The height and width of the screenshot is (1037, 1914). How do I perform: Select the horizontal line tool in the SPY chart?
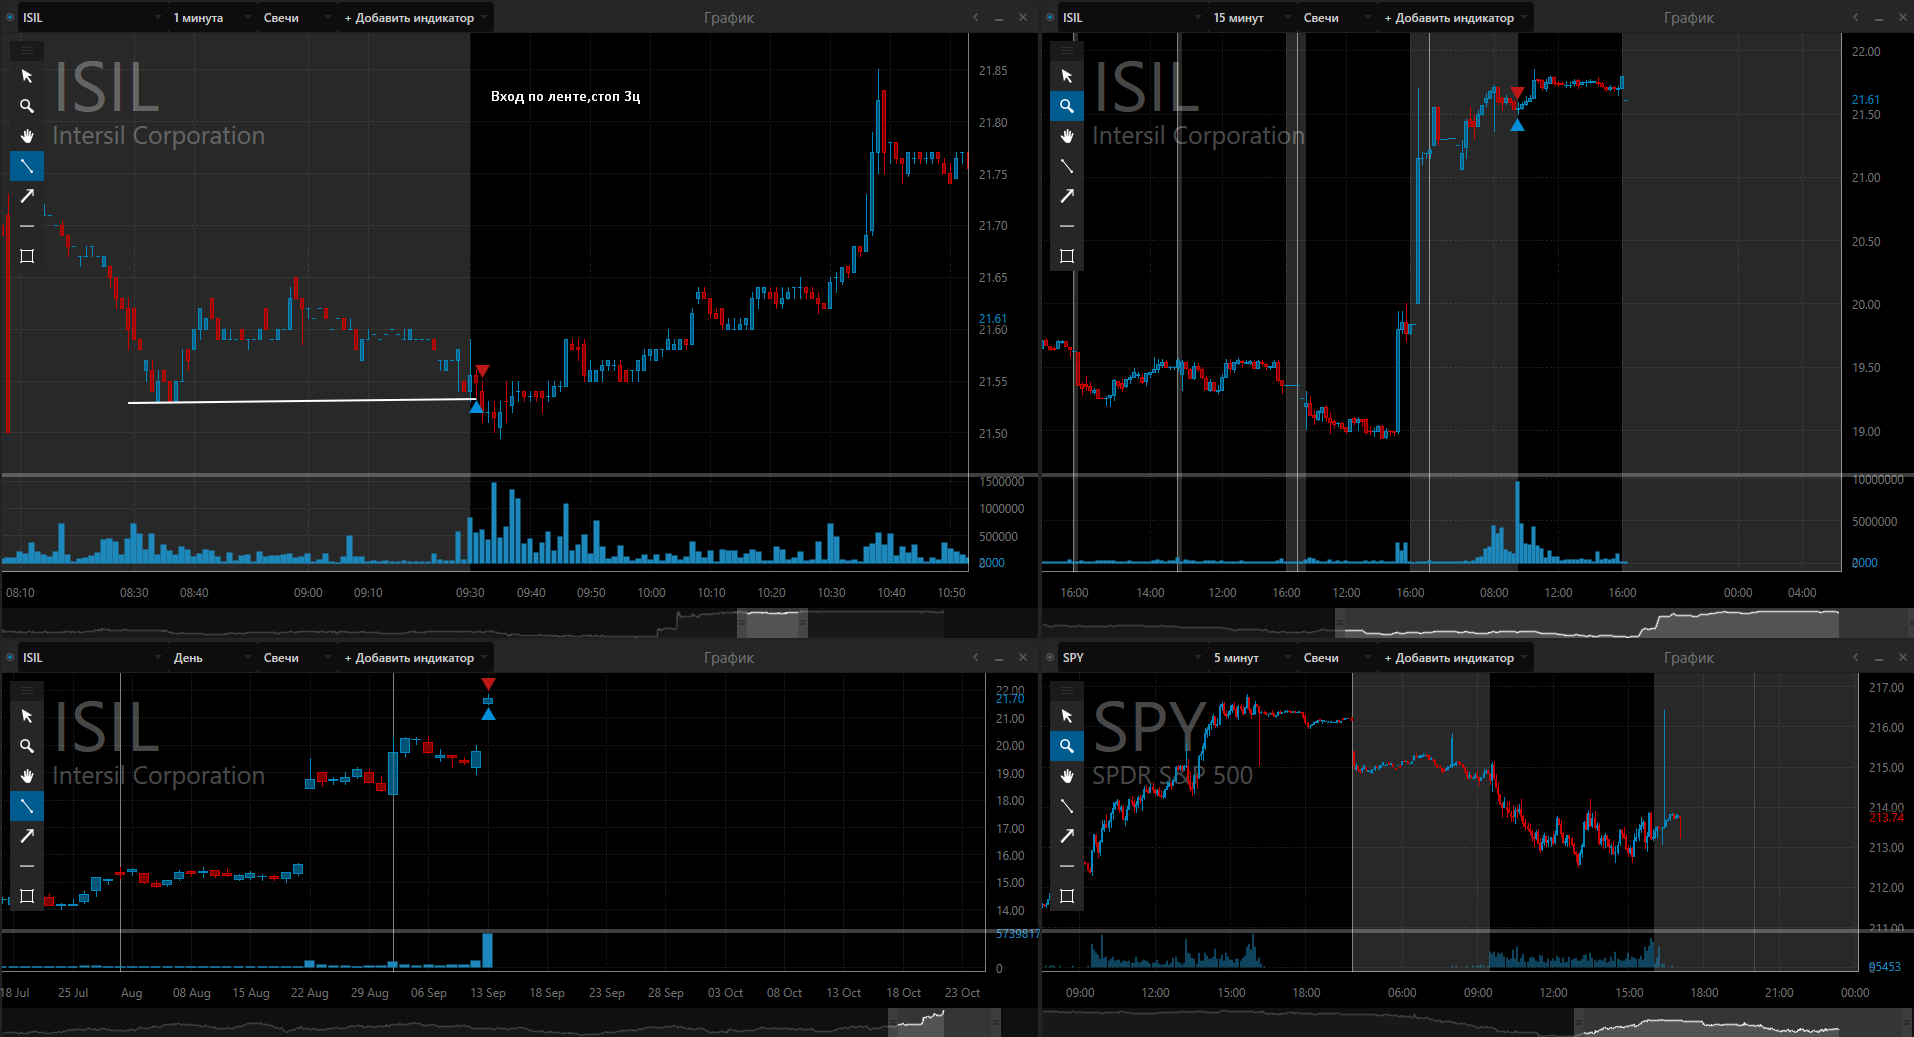[1067, 866]
